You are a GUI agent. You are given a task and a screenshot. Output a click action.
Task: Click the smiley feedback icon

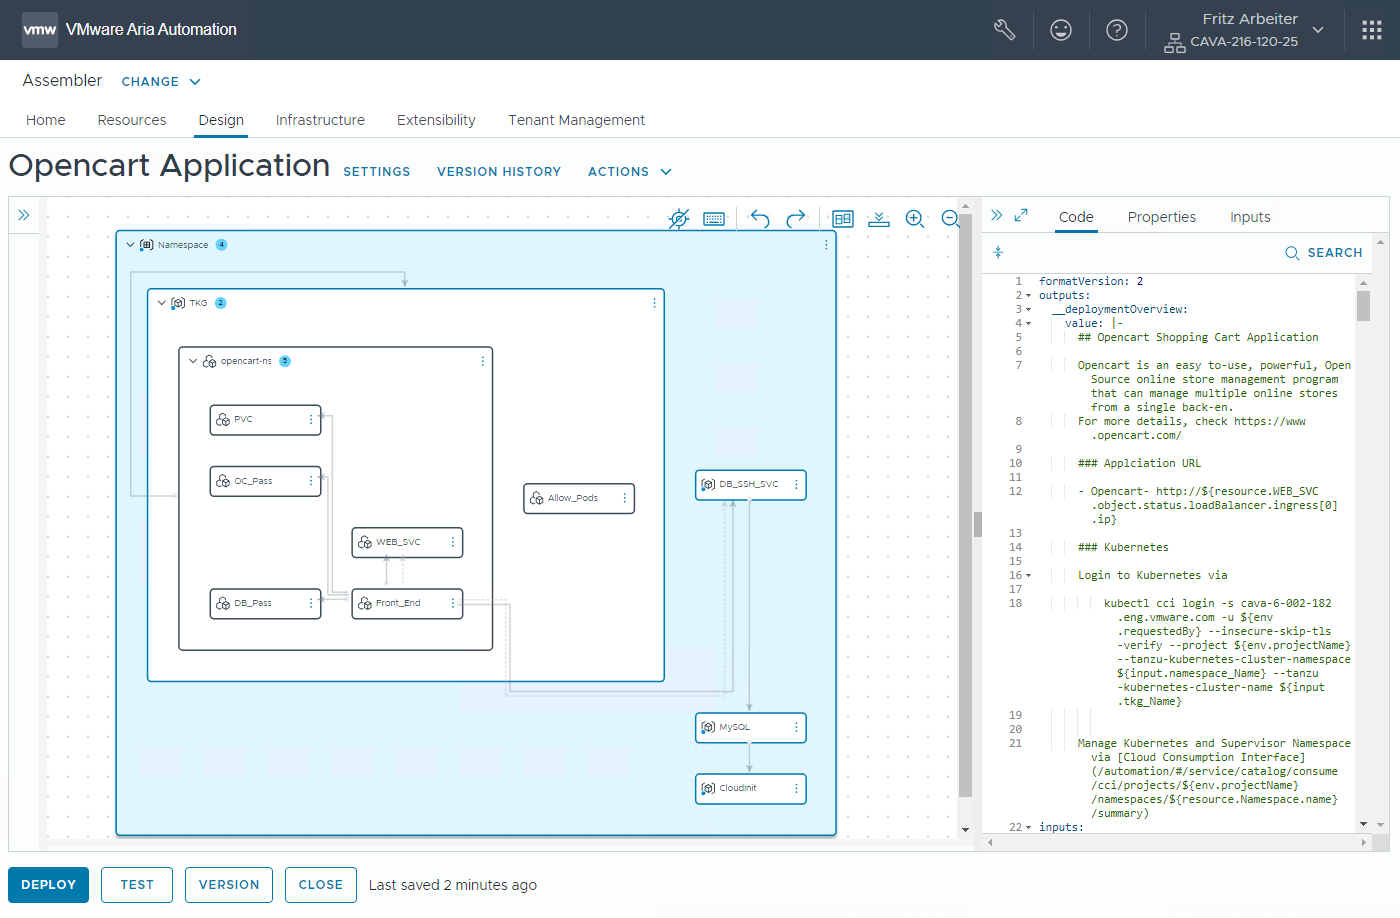(1061, 30)
